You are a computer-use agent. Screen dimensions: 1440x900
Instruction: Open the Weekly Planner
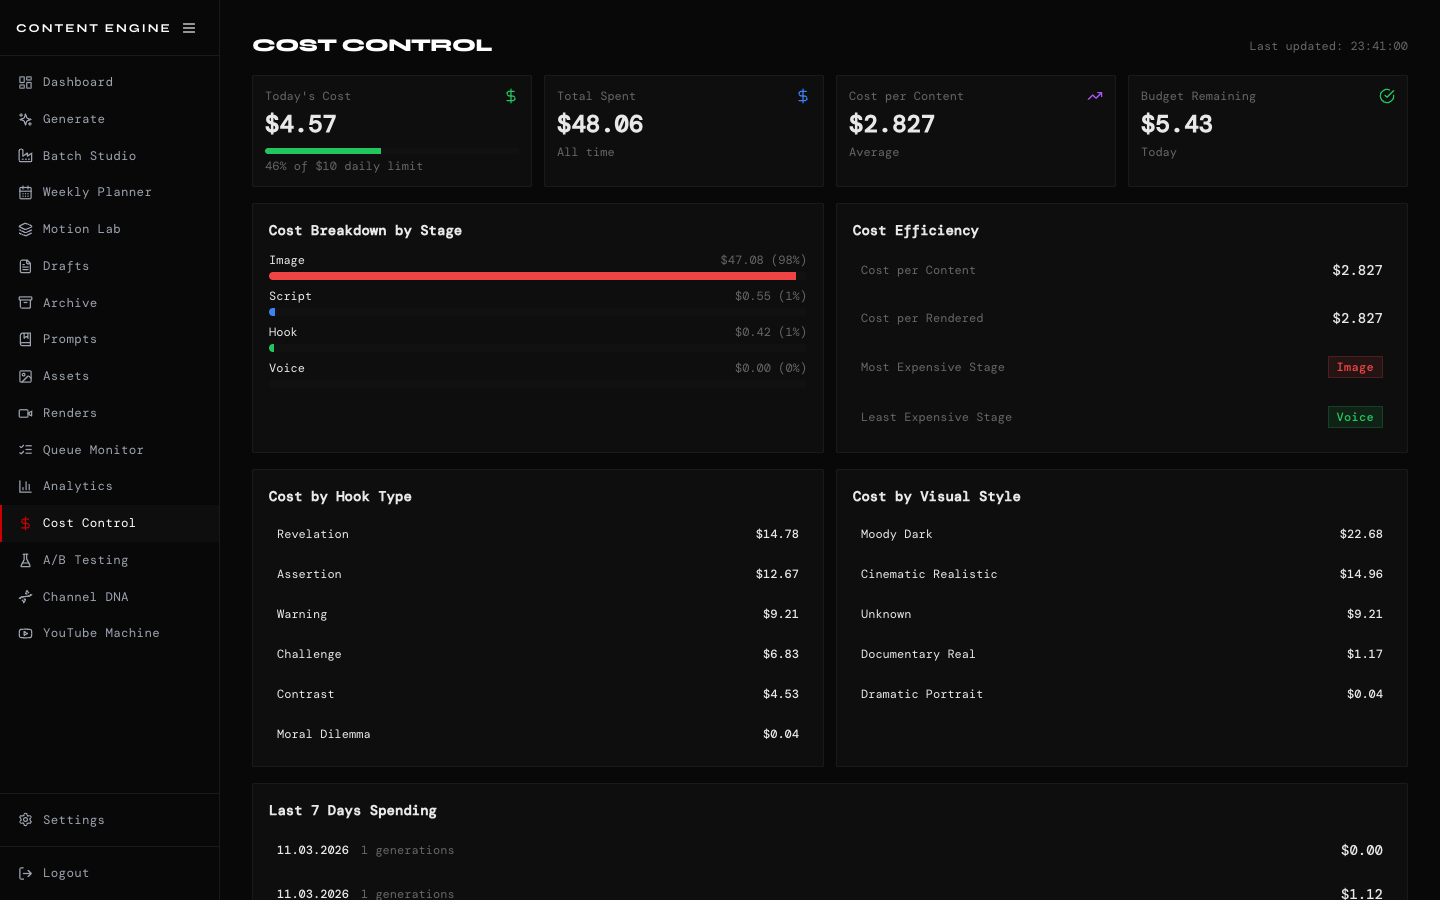(97, 192)
